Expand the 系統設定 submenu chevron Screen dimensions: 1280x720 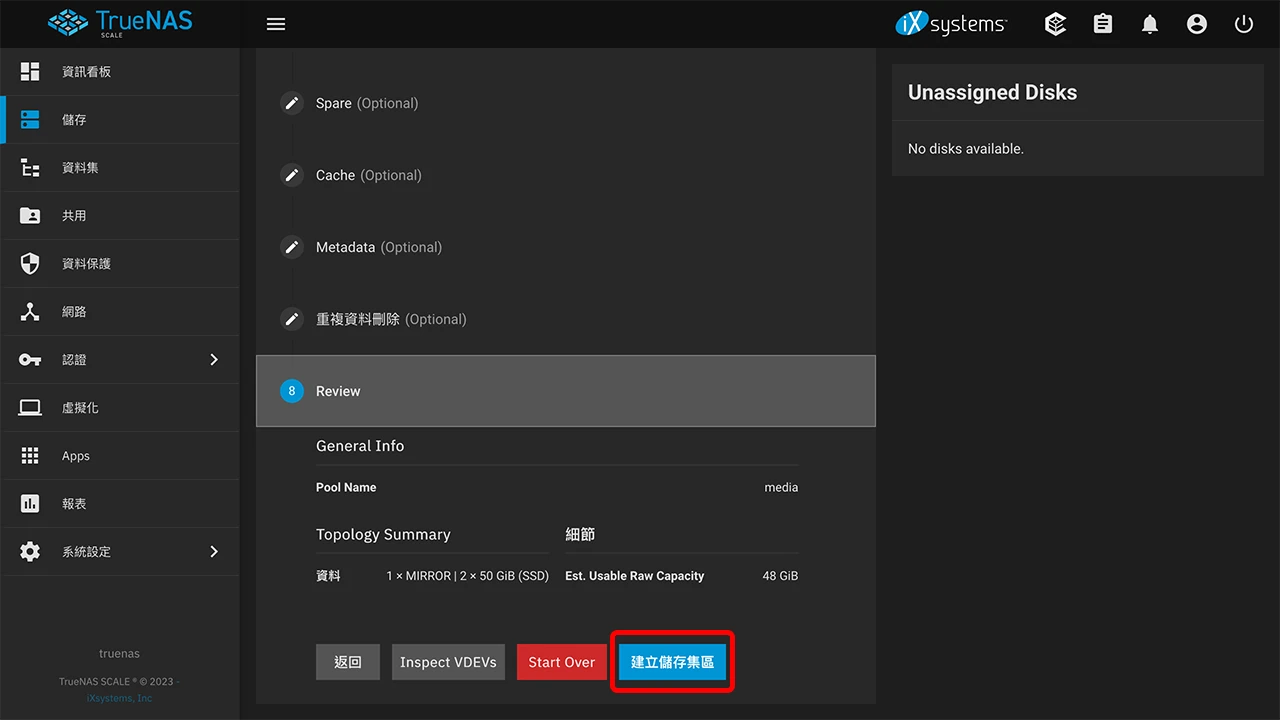click(x=214, y=552)
